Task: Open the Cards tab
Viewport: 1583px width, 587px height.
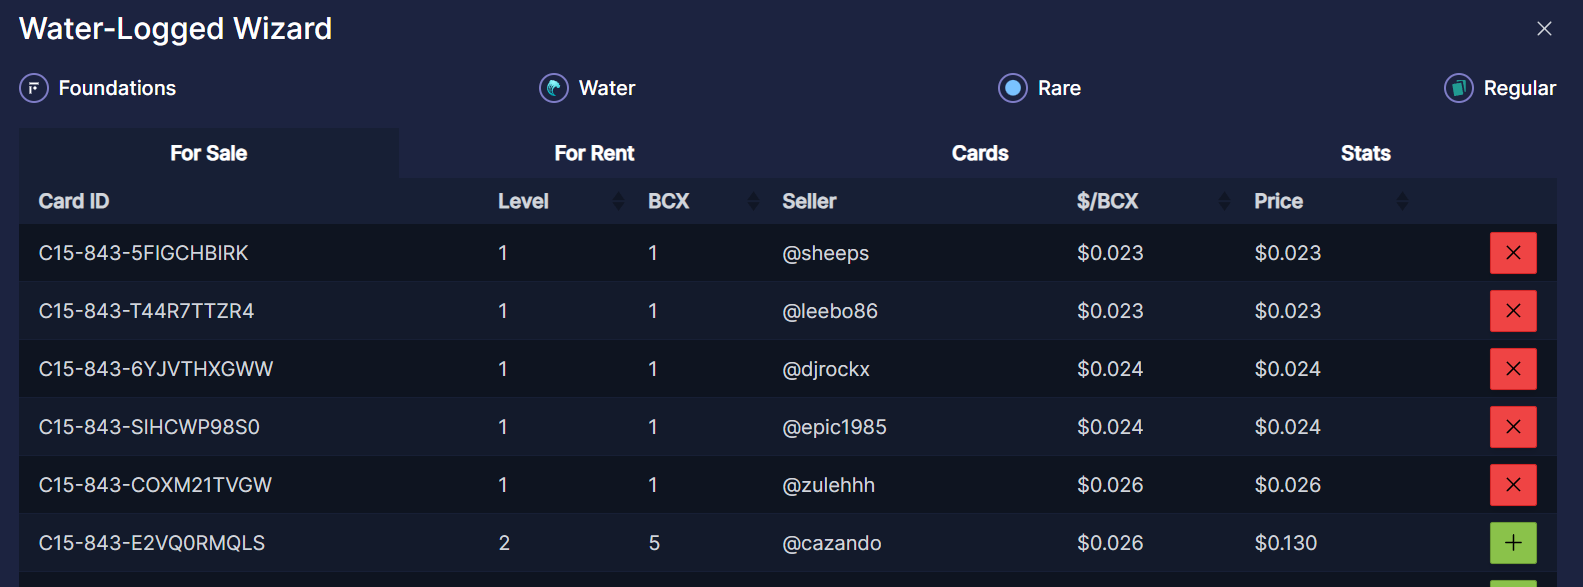Action: tap(980, 153)
